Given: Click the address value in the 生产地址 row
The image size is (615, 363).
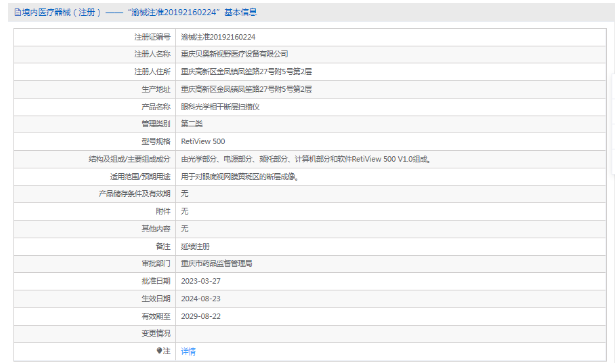Looking at the screenshot, I should [x=246, y=89].
